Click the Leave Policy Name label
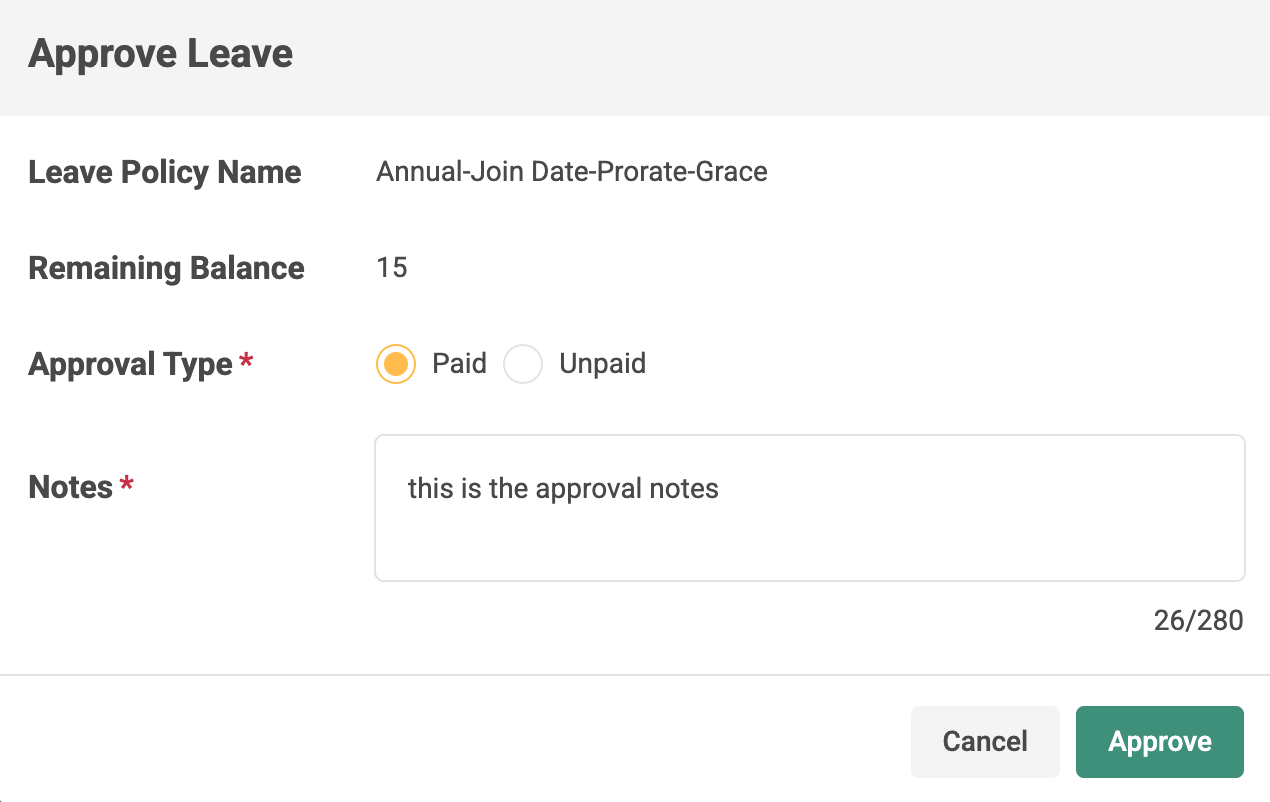Screen dimensions: 1270x802 165,172
